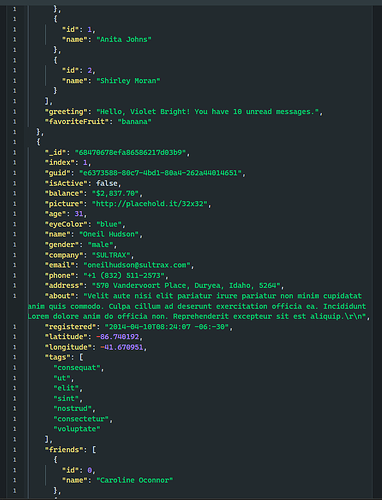Click the name value "Anita Johns"
Viewport: 382px width, 500px height.
click(124, 39)
